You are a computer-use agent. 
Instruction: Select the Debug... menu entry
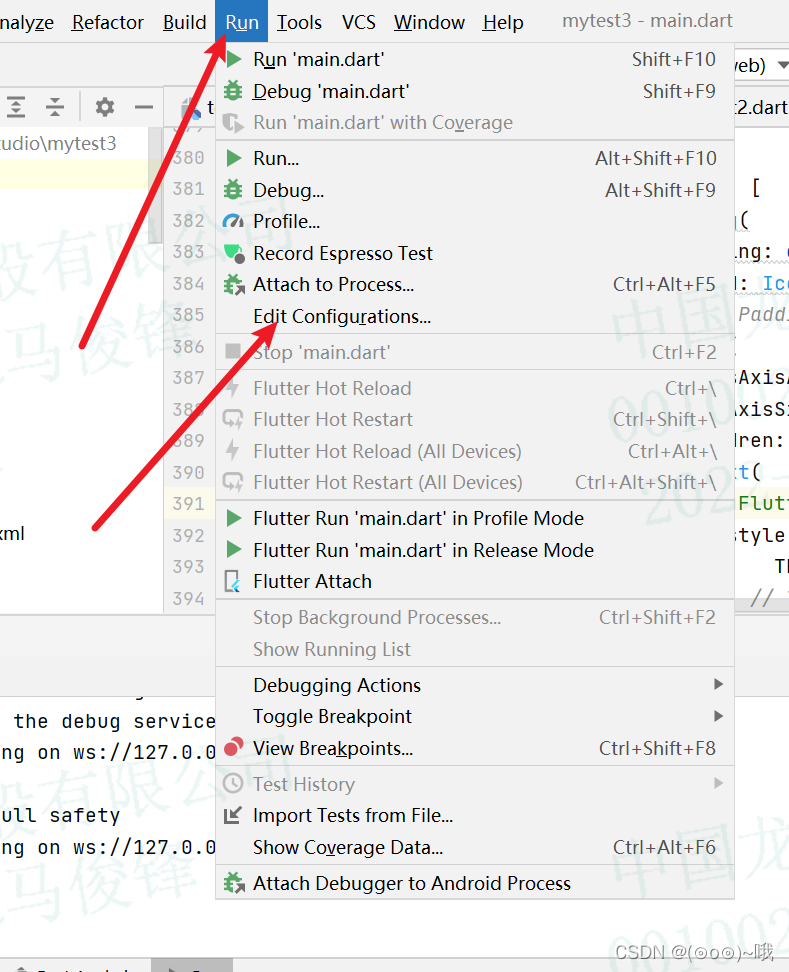[475, 190]
